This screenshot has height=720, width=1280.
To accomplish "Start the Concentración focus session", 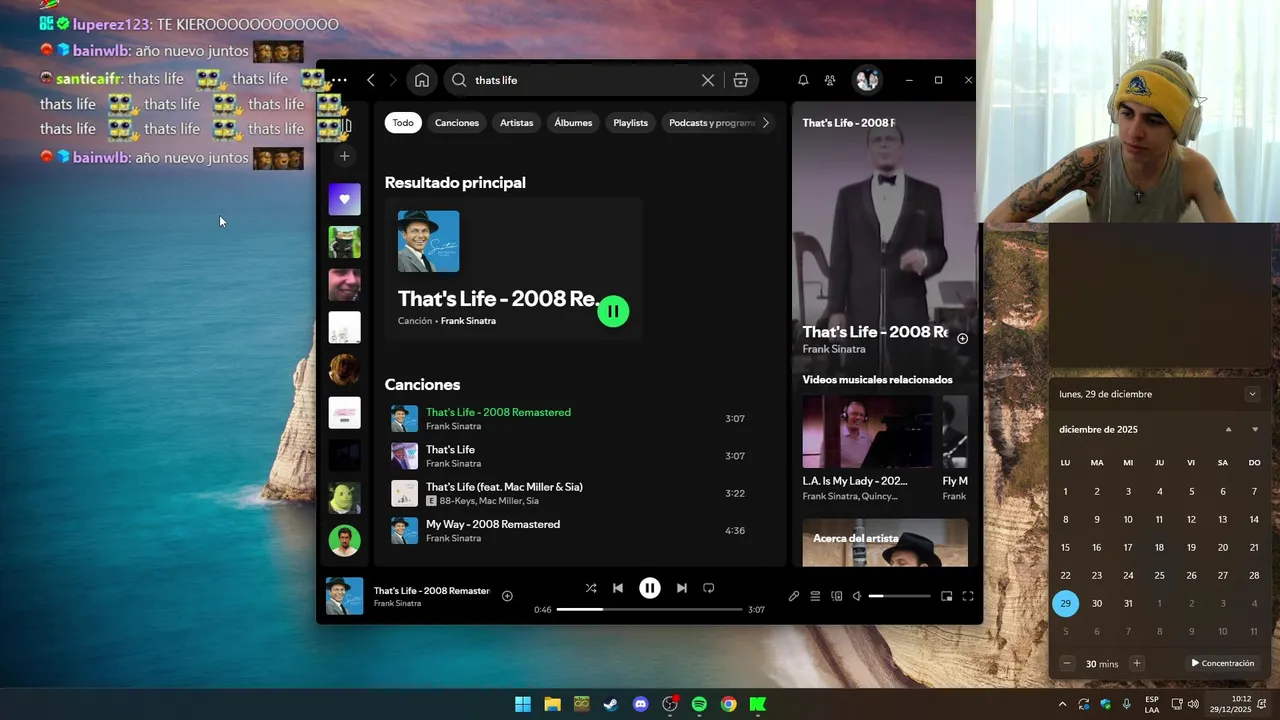I will point(1222,663).
